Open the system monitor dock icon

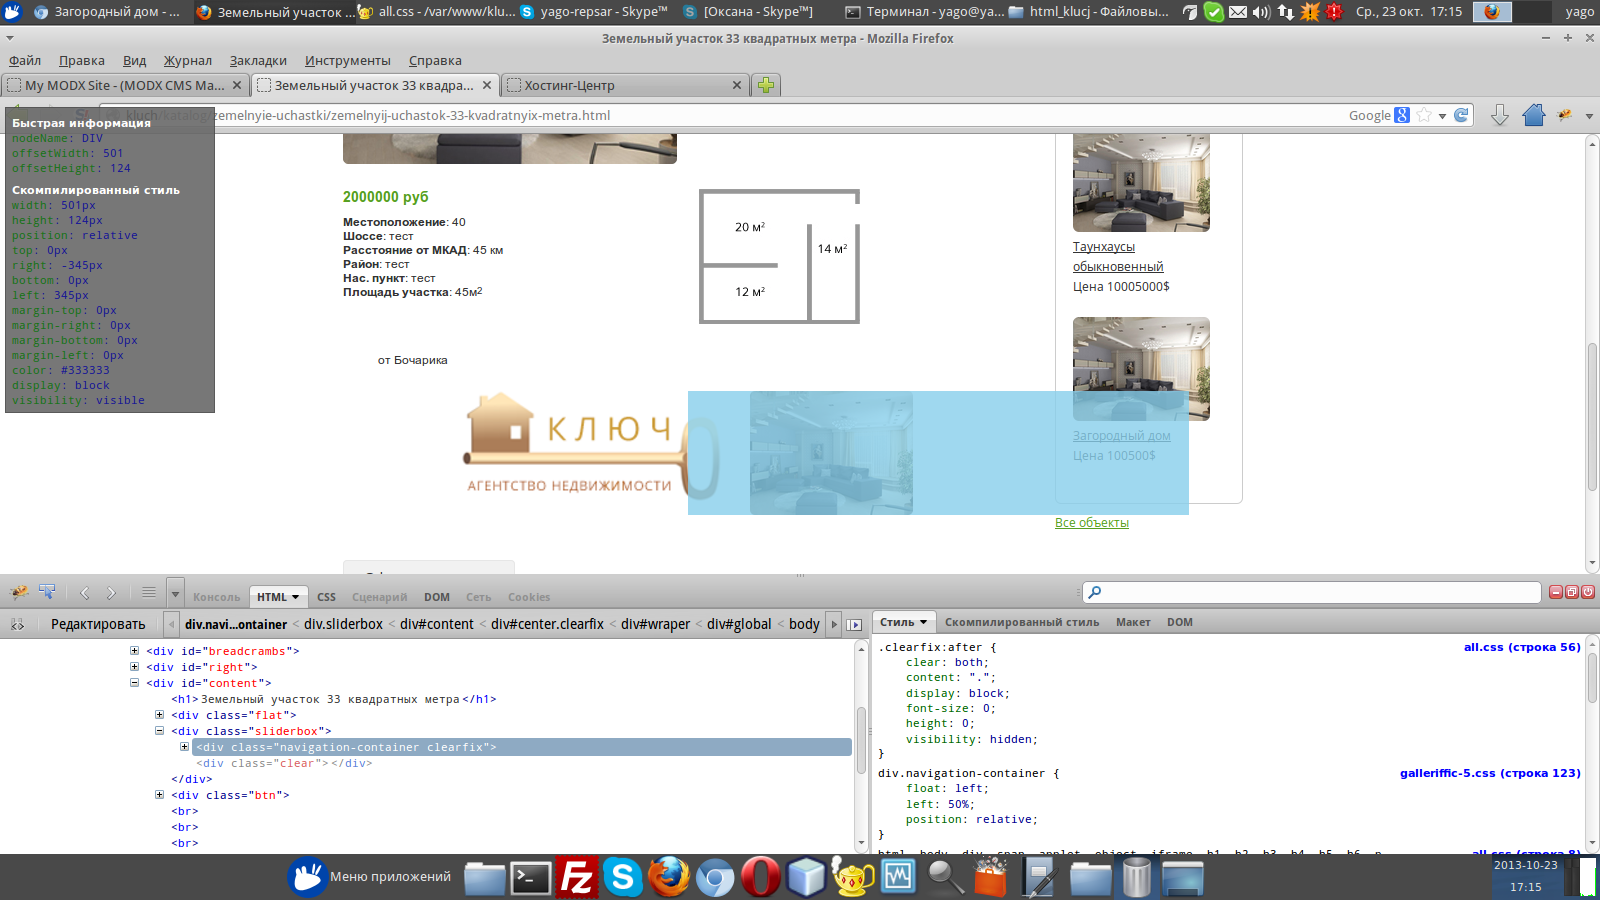(898, 877)
